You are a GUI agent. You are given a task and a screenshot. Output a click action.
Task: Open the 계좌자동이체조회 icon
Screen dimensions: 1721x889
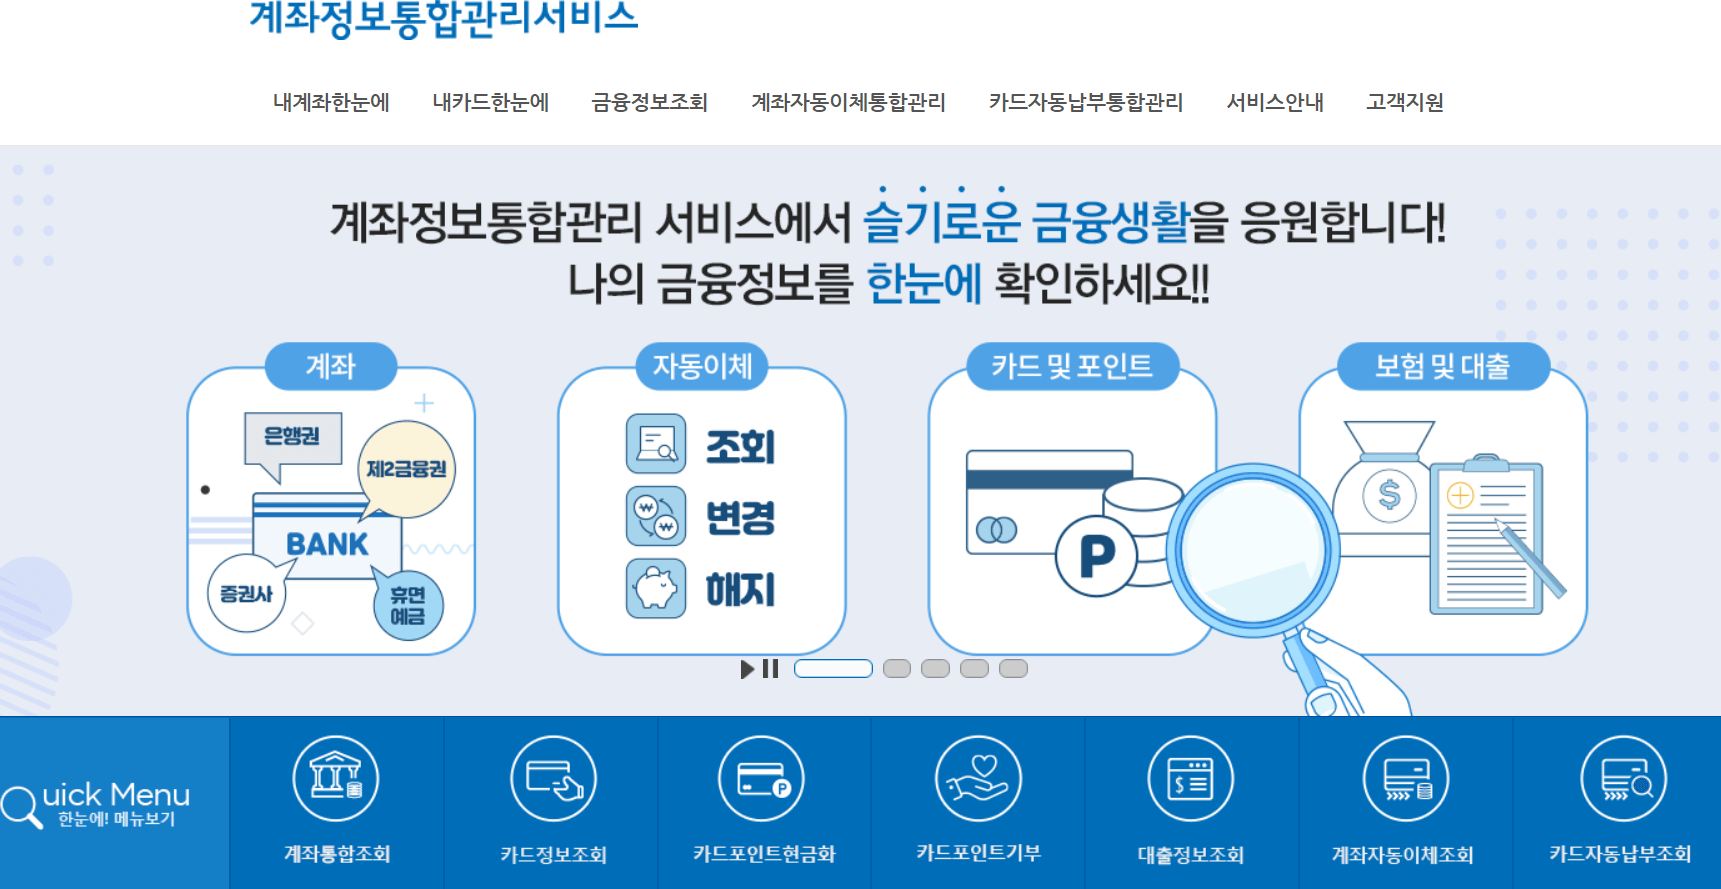coord(1406,778)
